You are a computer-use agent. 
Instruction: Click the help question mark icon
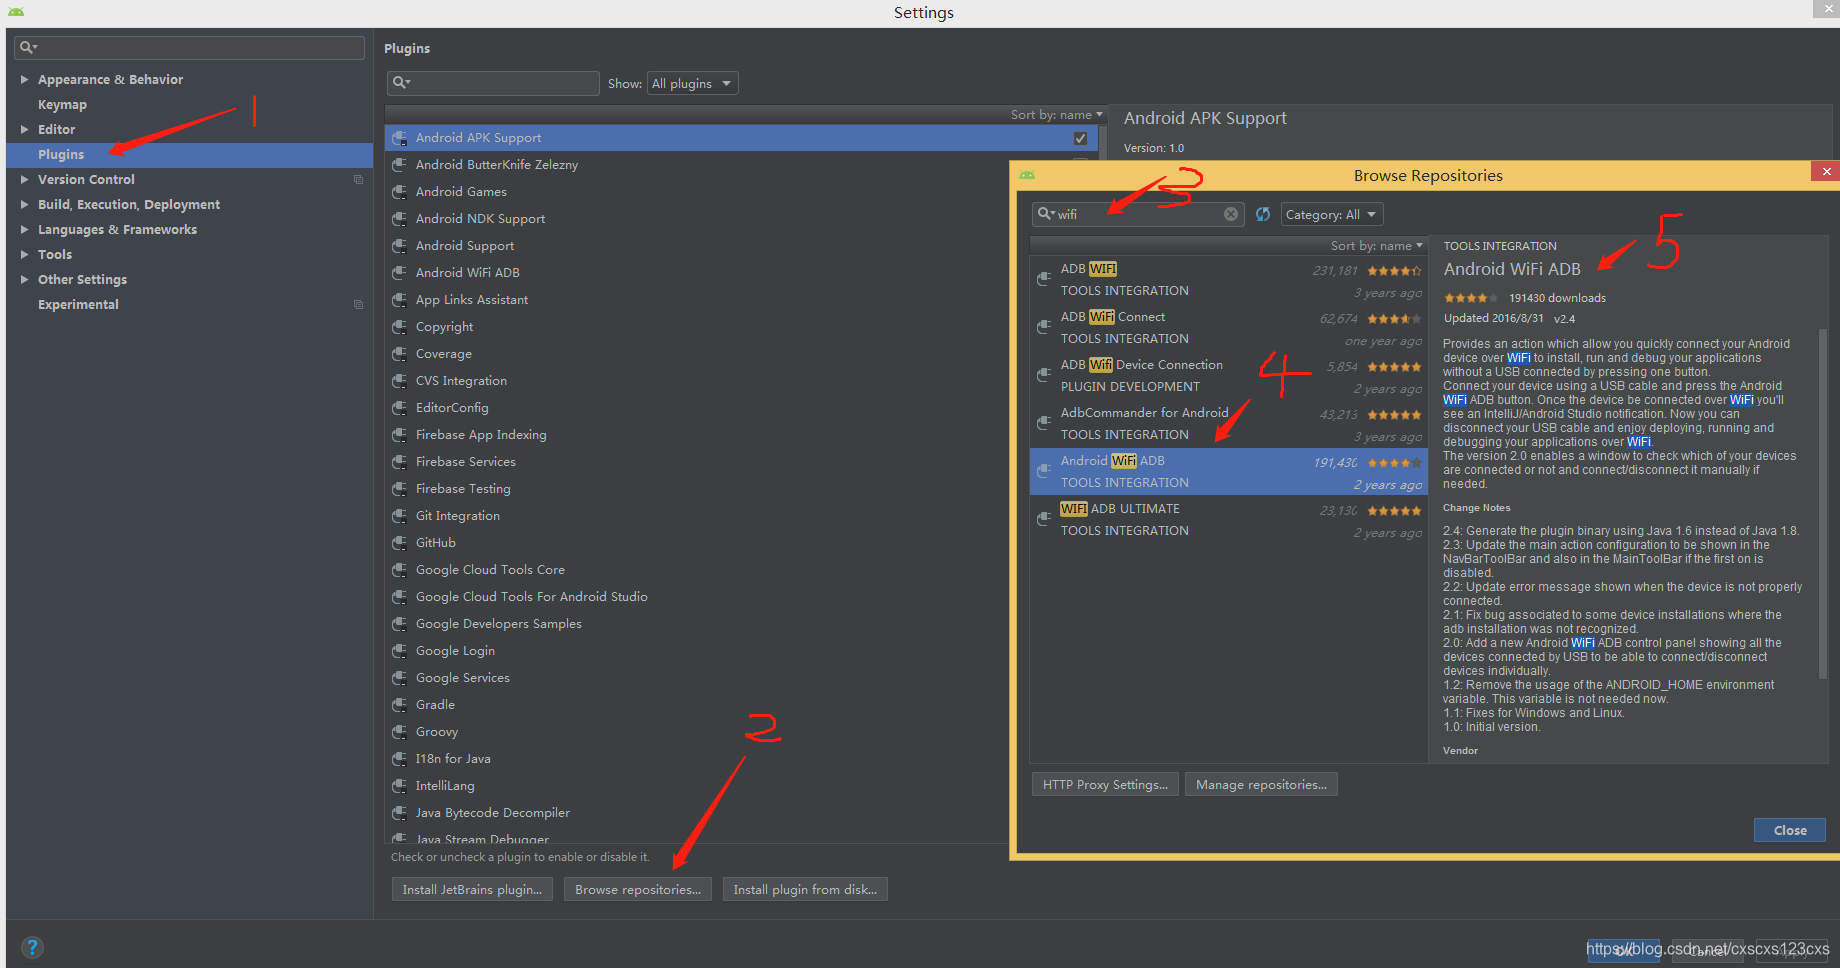[x=32, y=947]
